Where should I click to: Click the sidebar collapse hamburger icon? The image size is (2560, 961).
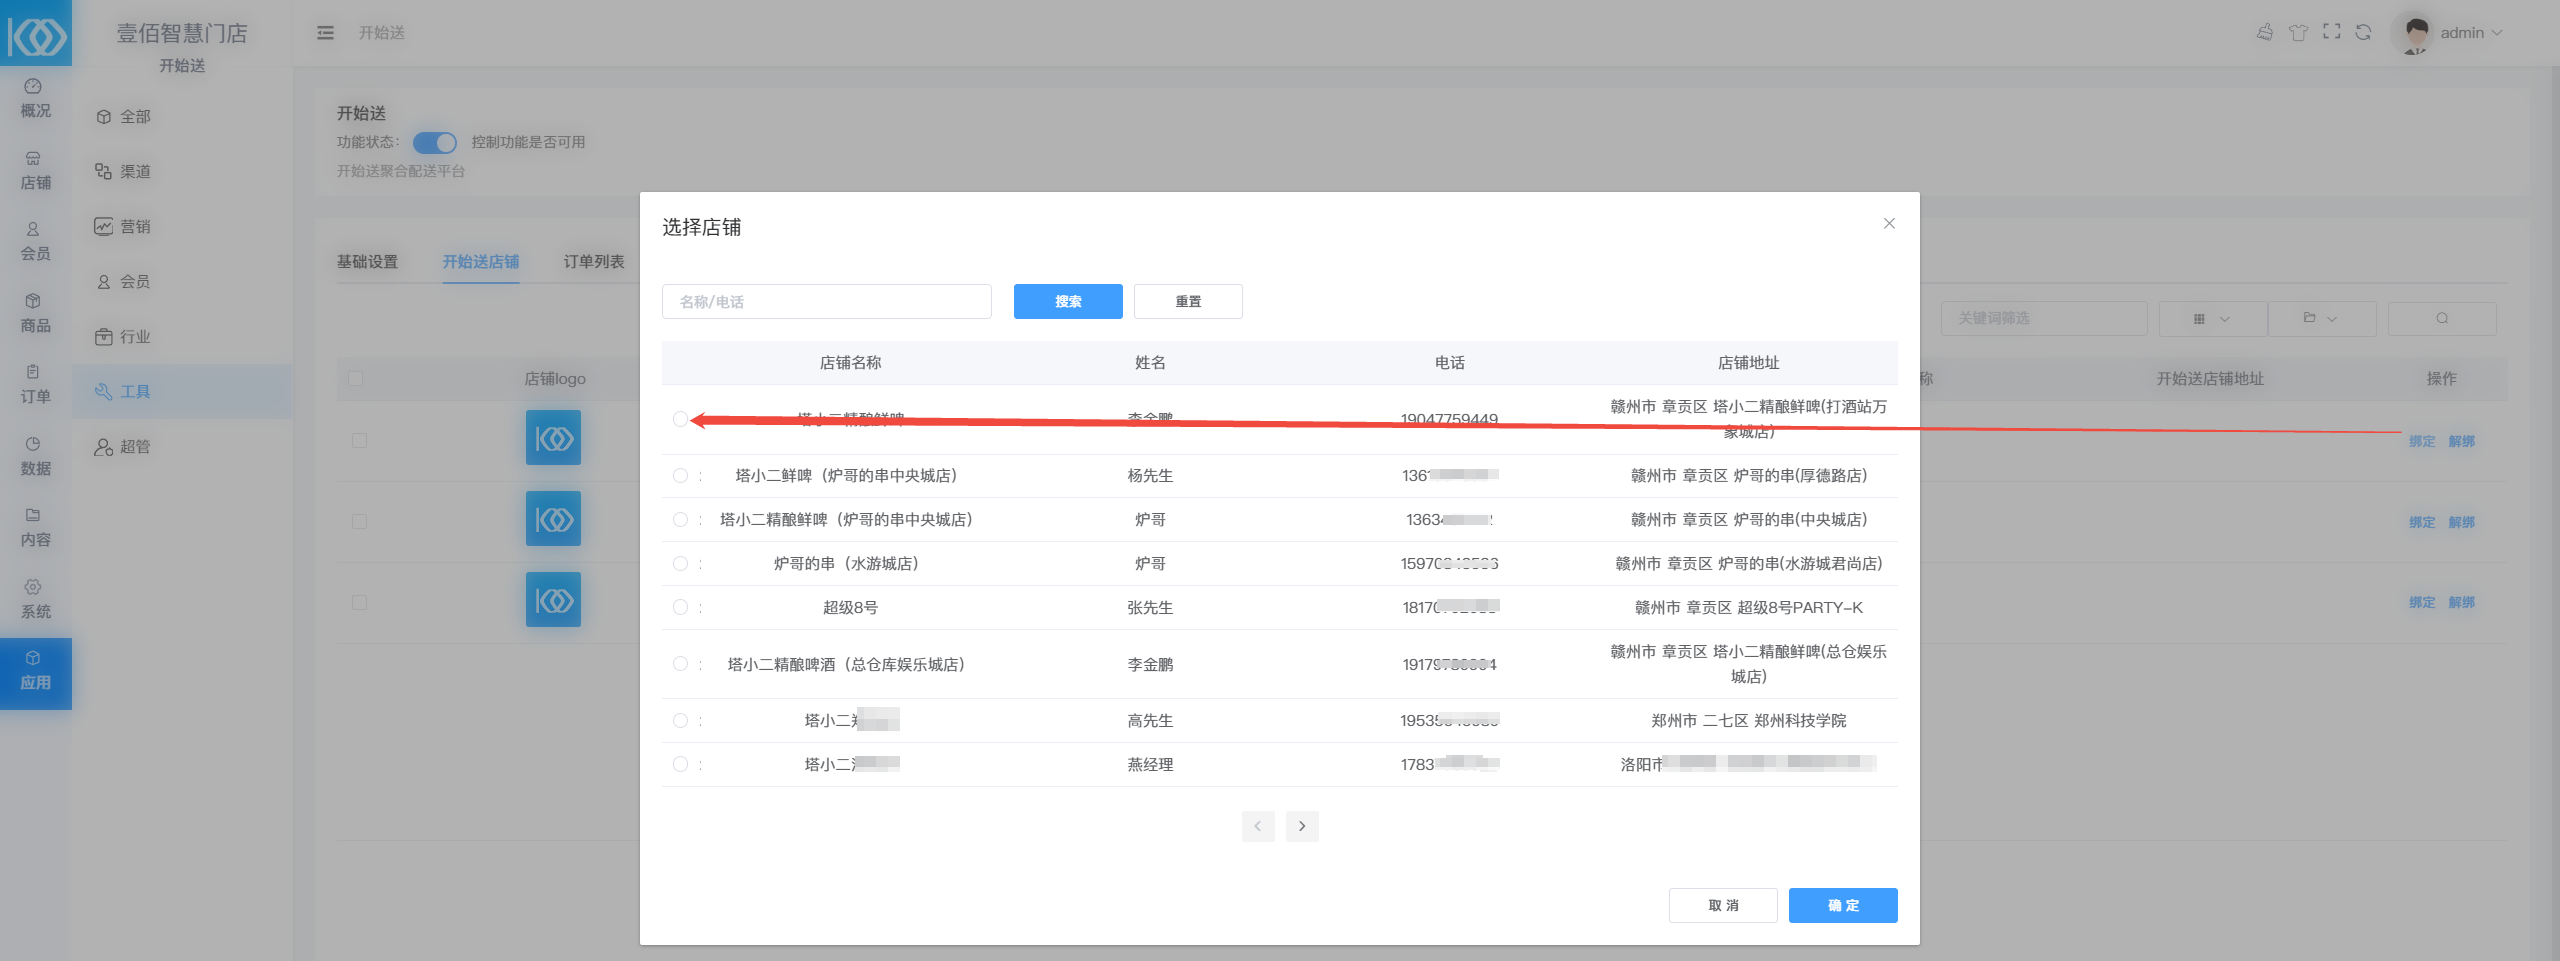pyautogui.click(x=325, y=33)
